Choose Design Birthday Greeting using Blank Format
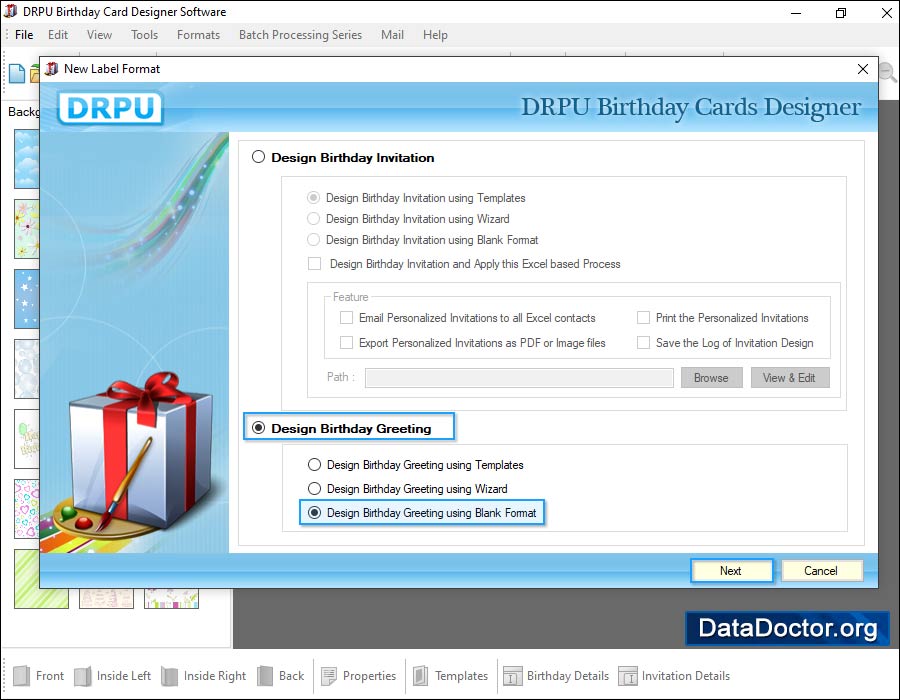The height and width of the screenshot is (700, 900). (314, 513)
